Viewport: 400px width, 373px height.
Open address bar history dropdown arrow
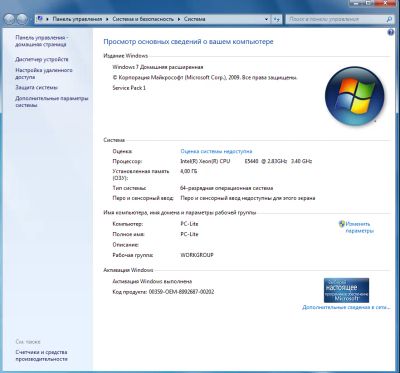266,19
